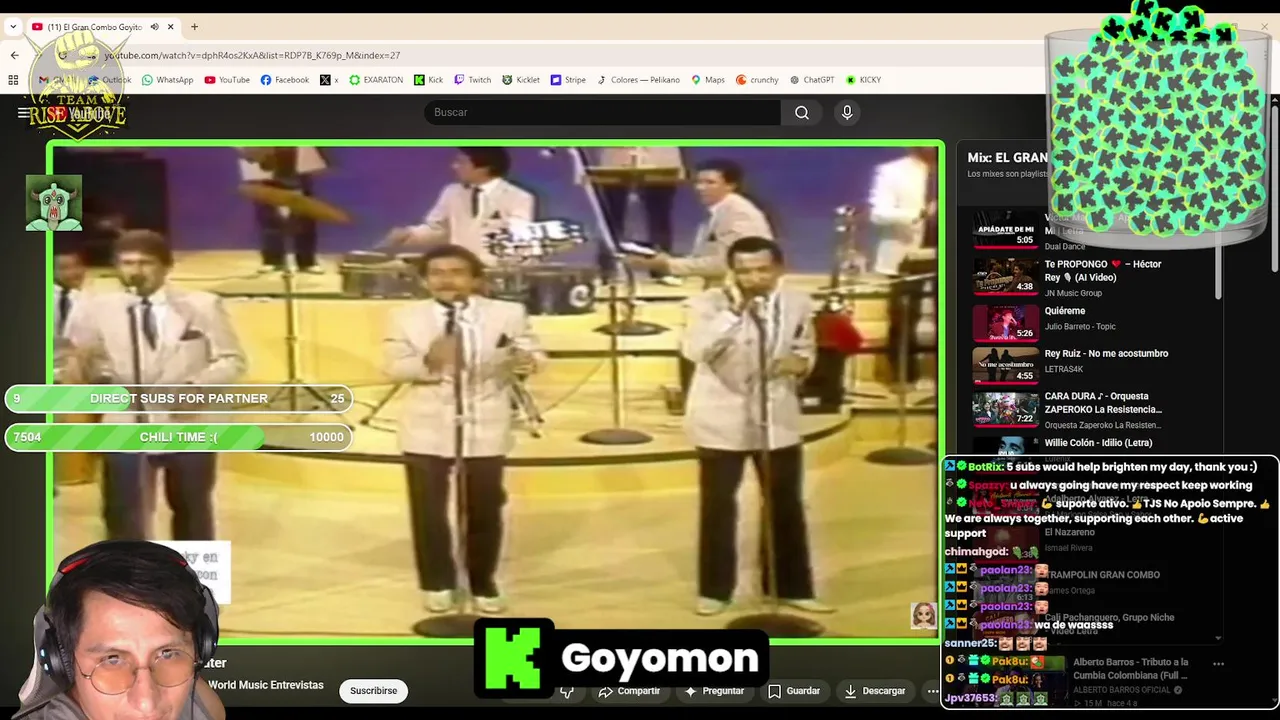
Task: Click the Preguntar button
Action: tap(715, 691)
